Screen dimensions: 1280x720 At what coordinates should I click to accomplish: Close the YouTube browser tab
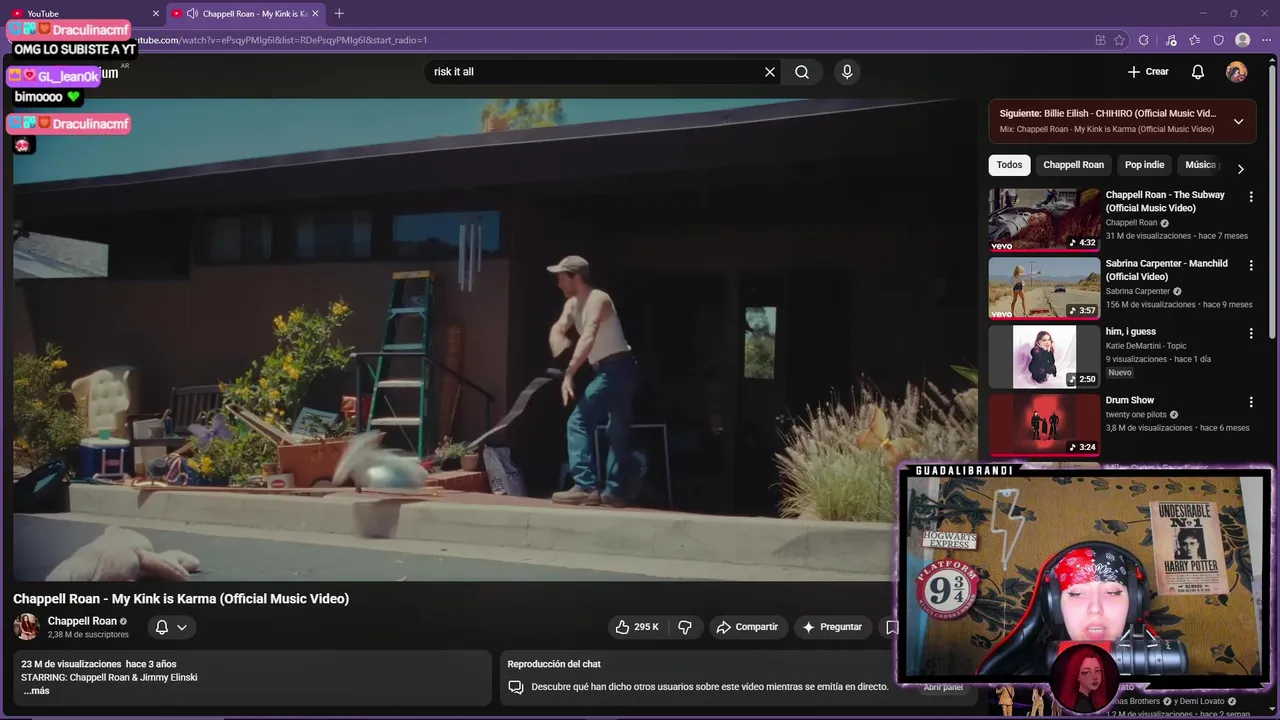156,13
